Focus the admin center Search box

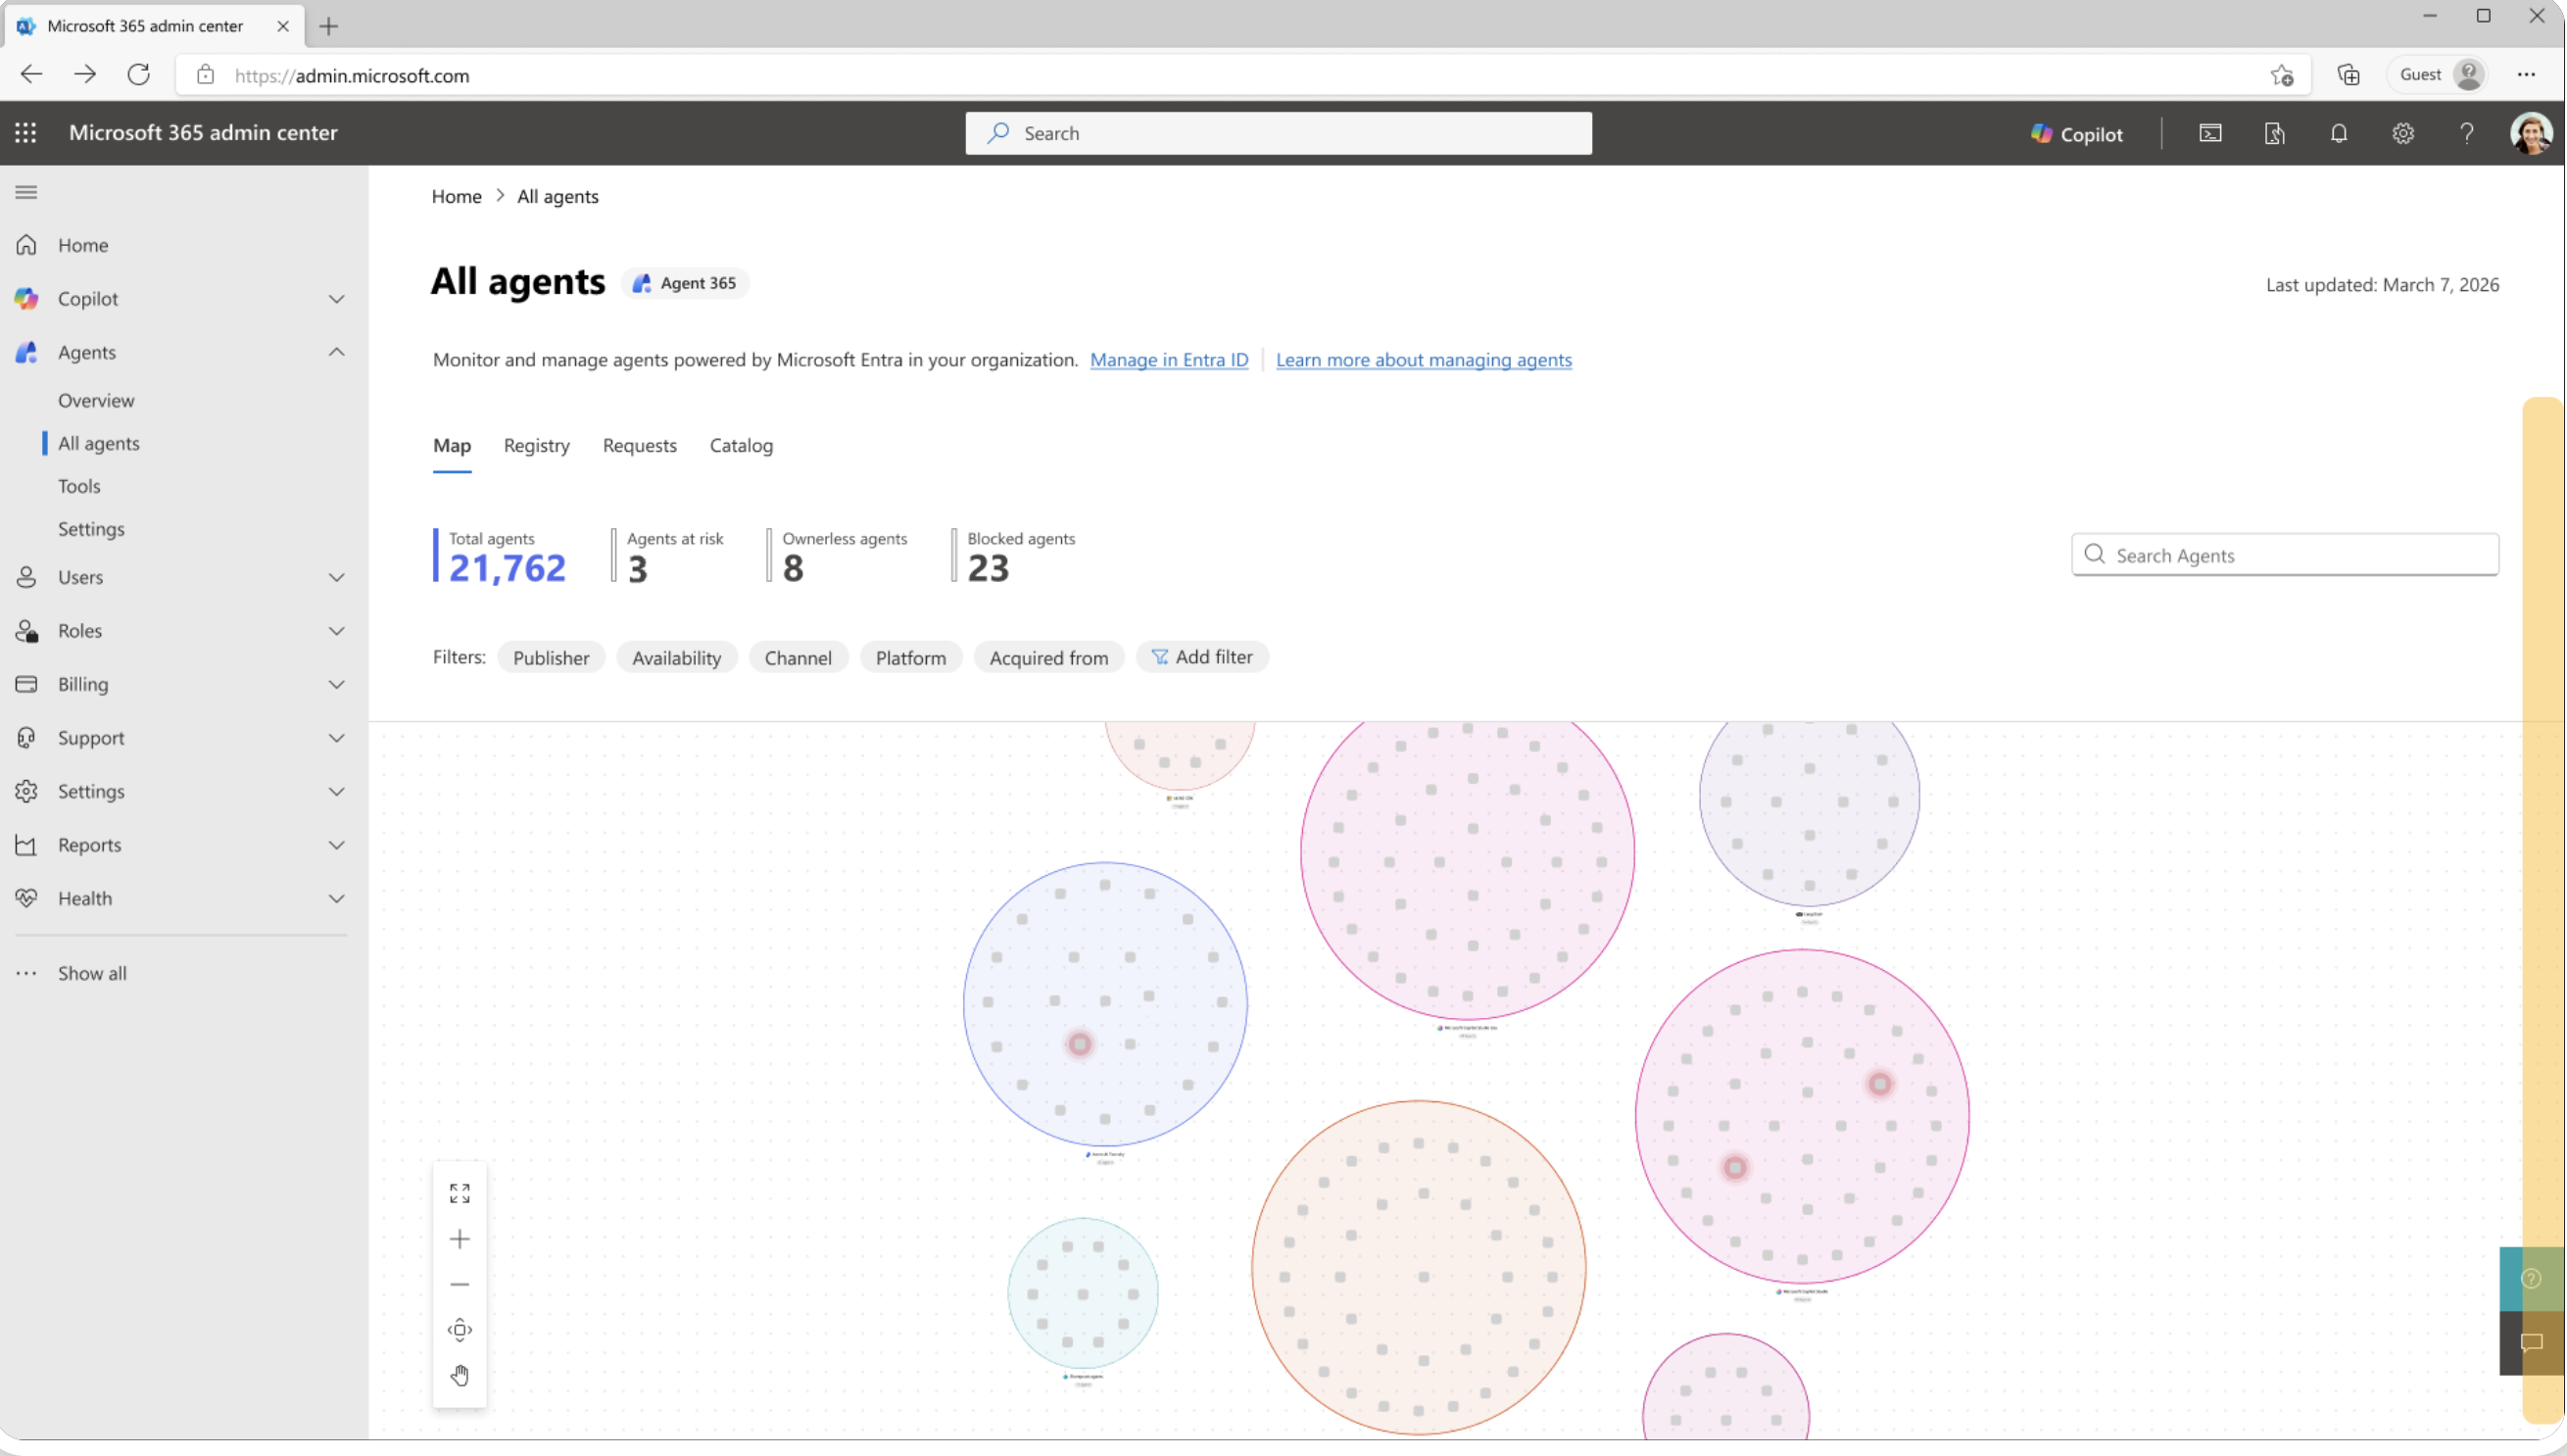click(x=1279, y=133)
